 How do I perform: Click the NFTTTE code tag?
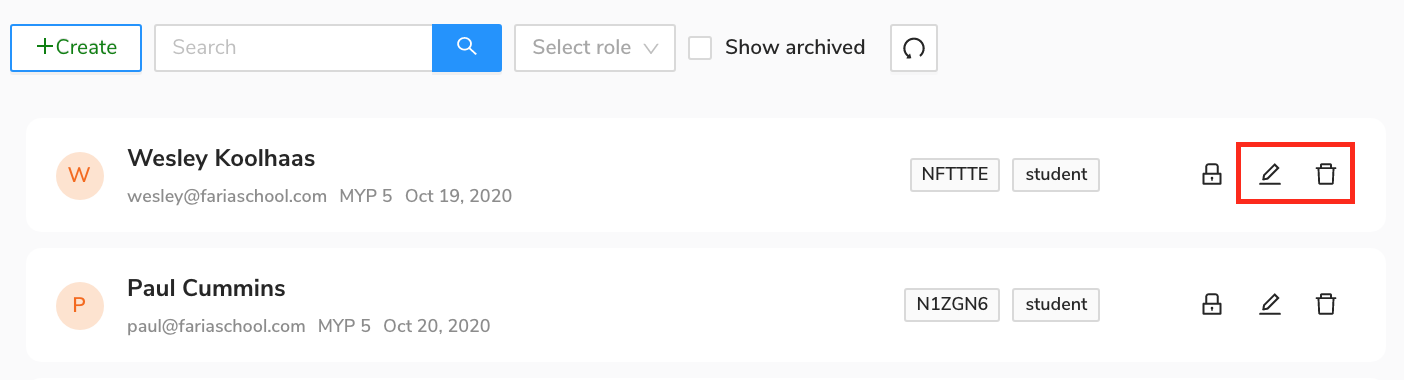click(955, 174)
